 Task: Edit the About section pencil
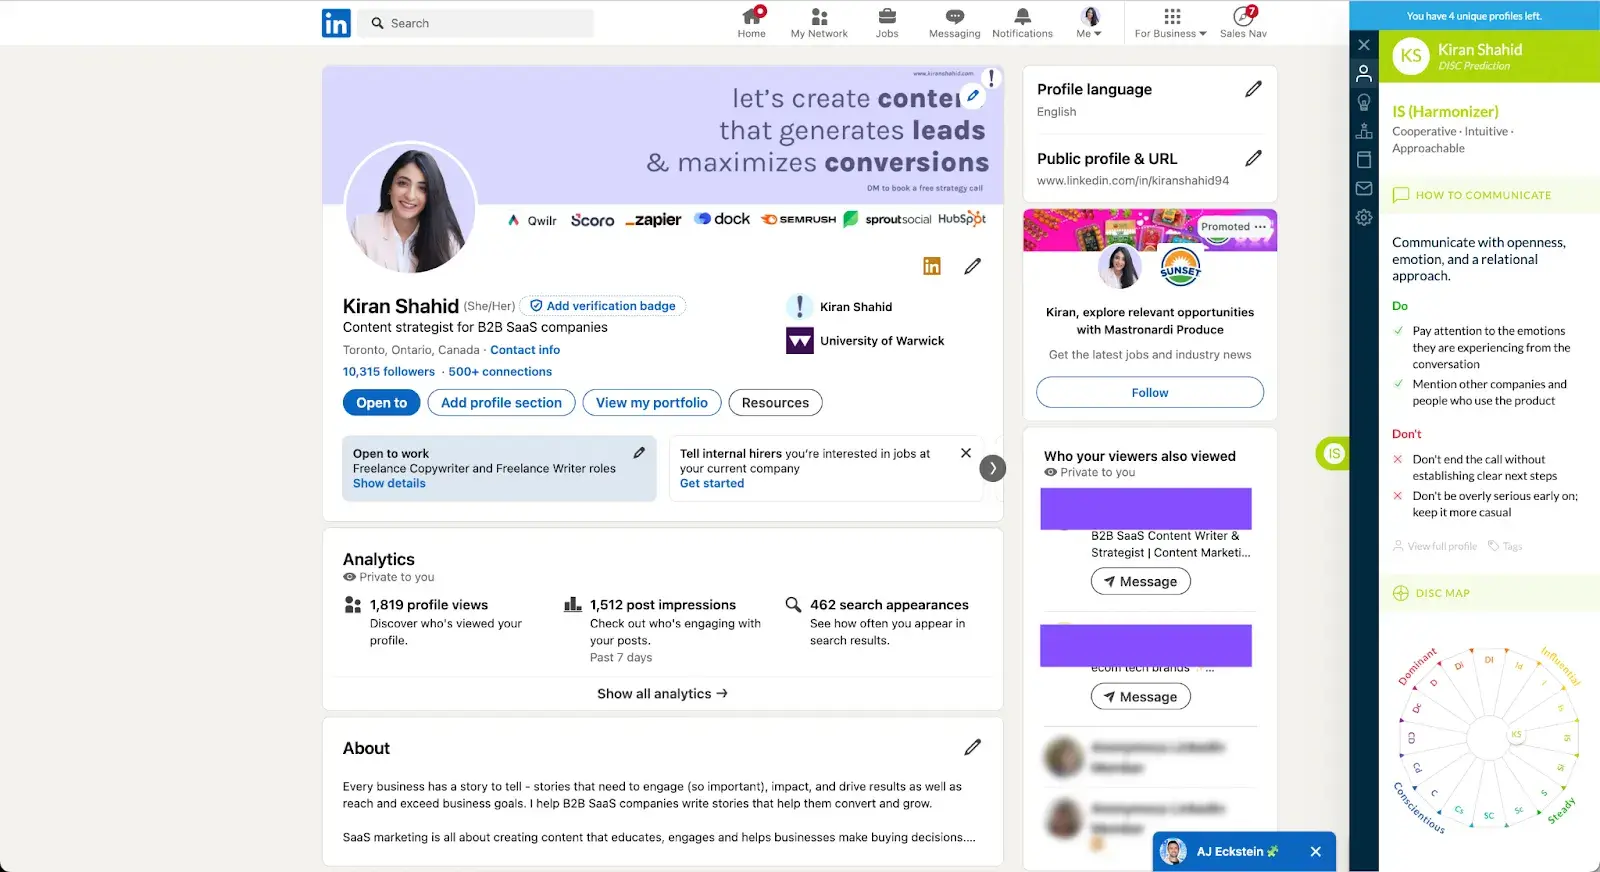[x=972, y=747]
